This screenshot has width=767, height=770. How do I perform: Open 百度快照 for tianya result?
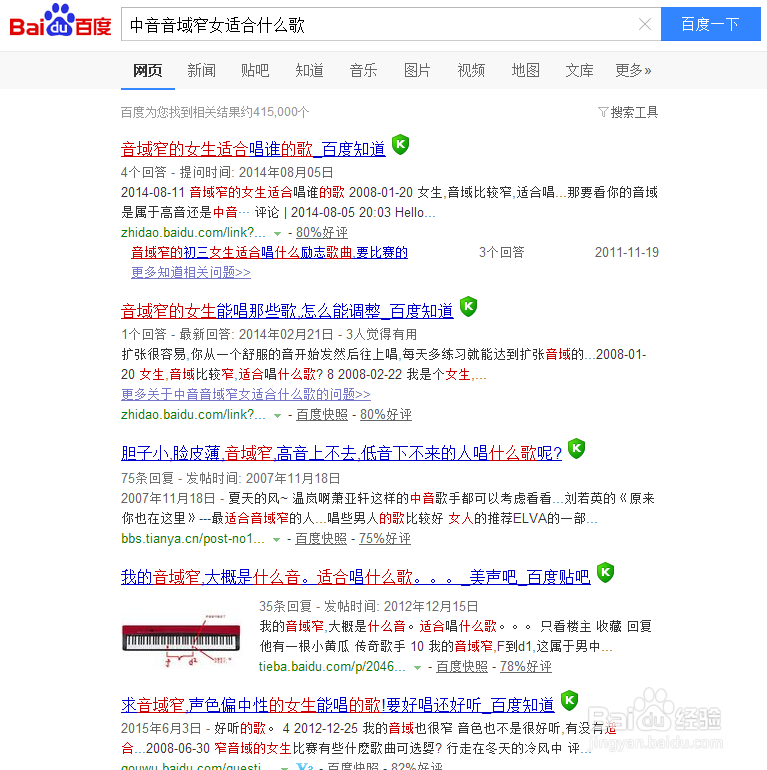[321, 539]
